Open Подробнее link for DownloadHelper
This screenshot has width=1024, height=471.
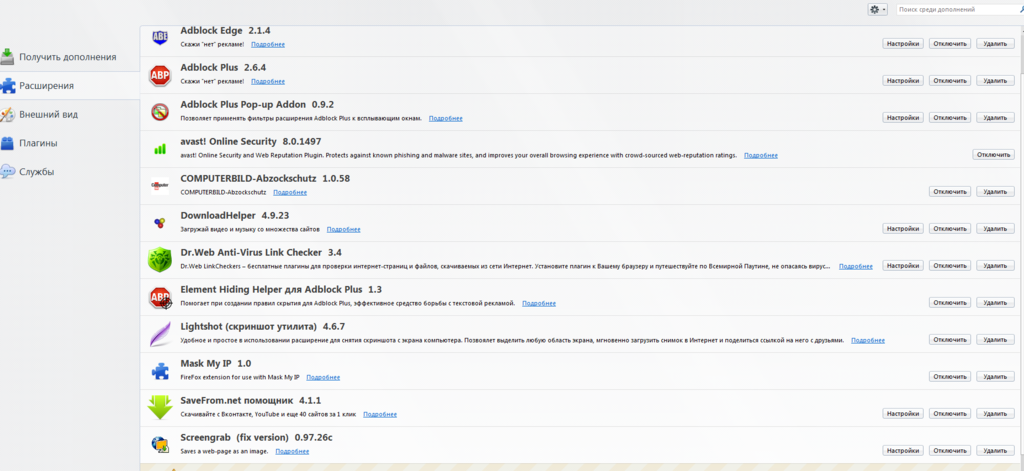pyautogui.click(x=344, y=229)
